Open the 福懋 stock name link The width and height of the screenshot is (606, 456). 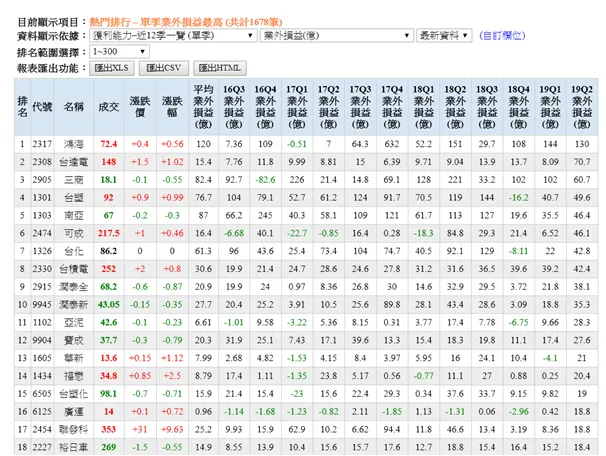(x=73, y=376)
